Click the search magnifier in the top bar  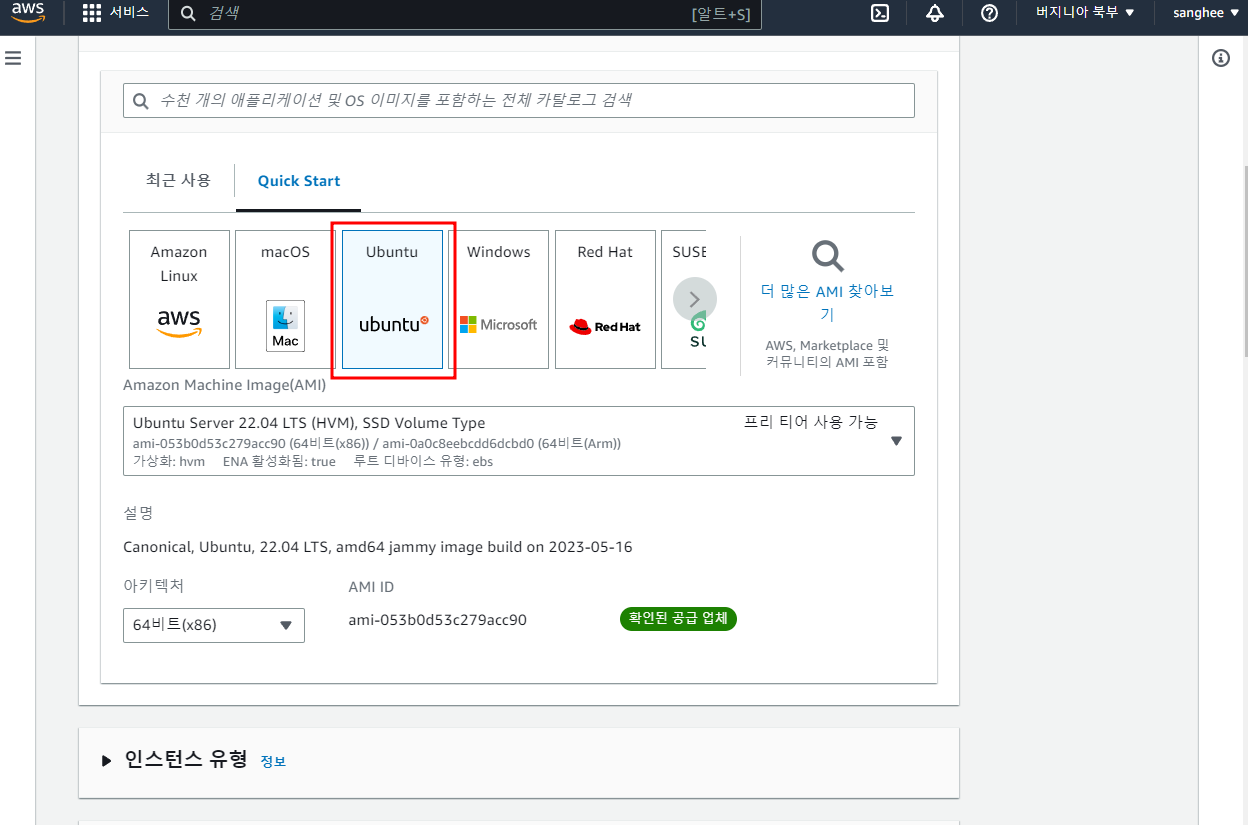[188, 14]
